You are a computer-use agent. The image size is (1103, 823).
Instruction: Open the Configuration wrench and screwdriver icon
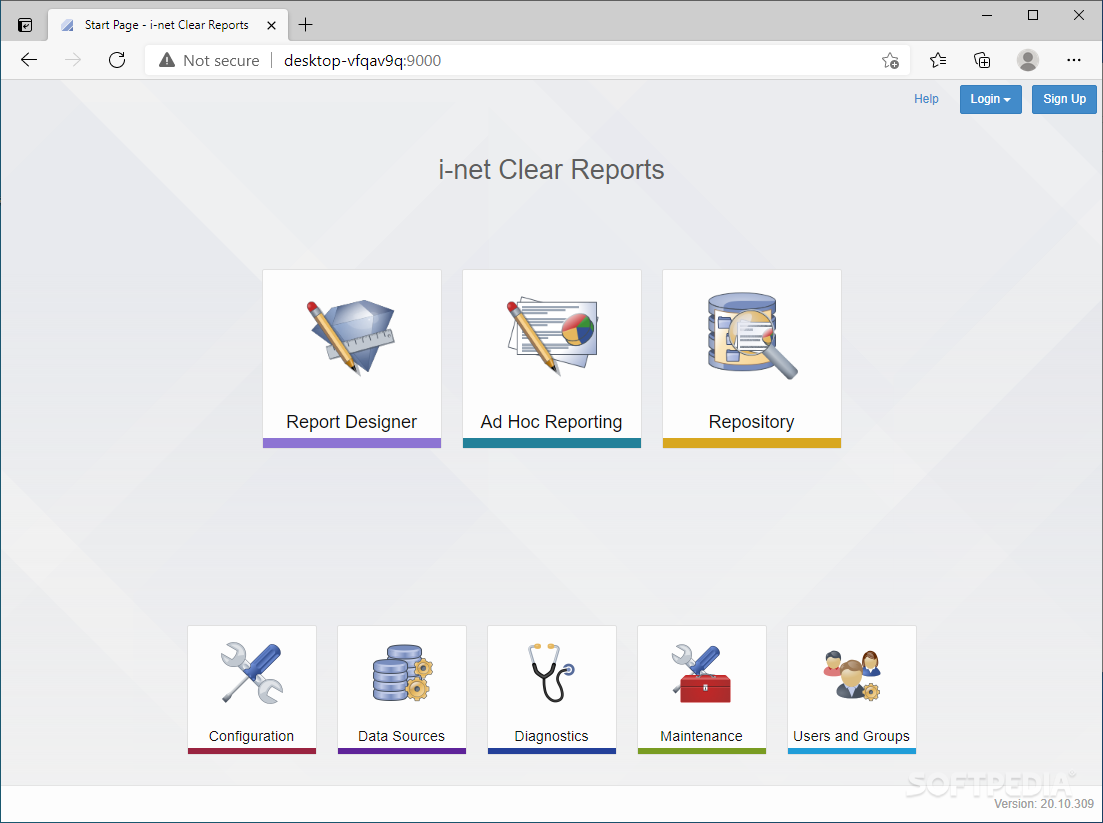coord(252,672)
